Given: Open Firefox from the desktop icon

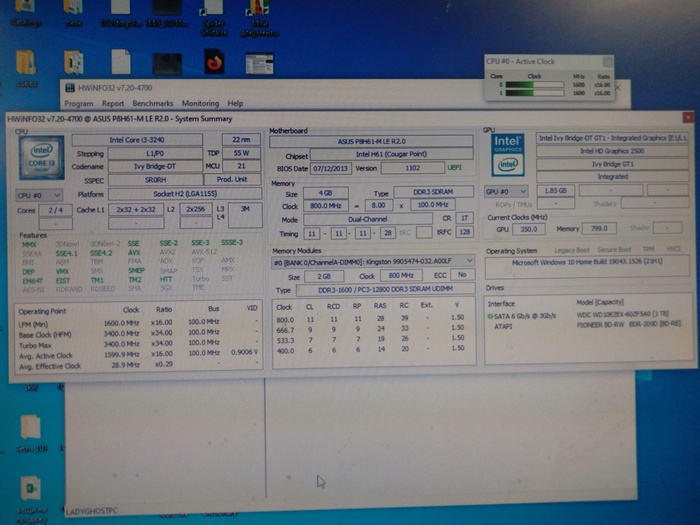Looking at the screenshot, I should (x=214, y=62).
